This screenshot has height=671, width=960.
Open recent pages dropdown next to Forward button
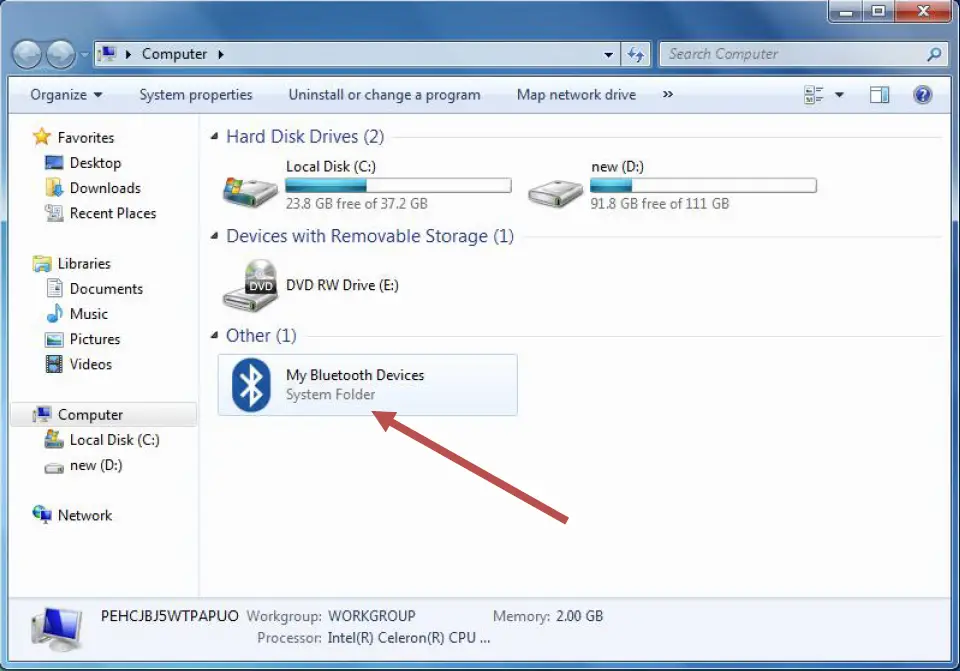point(84,54)
